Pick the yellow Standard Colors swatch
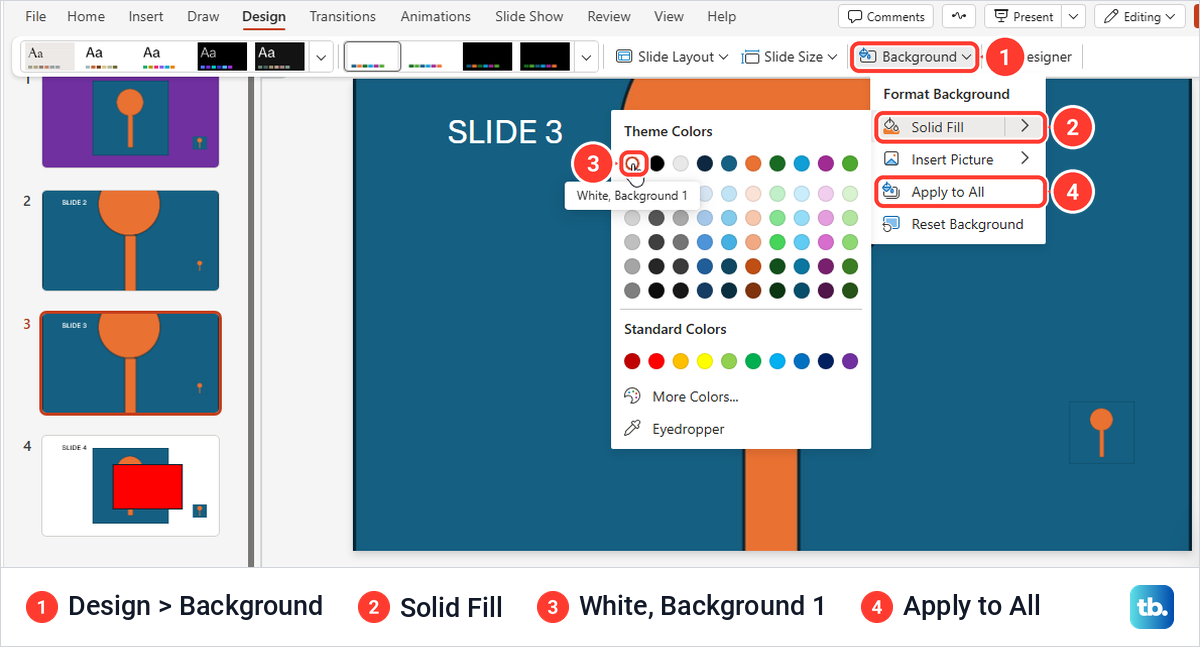 (x=705, y=361)
